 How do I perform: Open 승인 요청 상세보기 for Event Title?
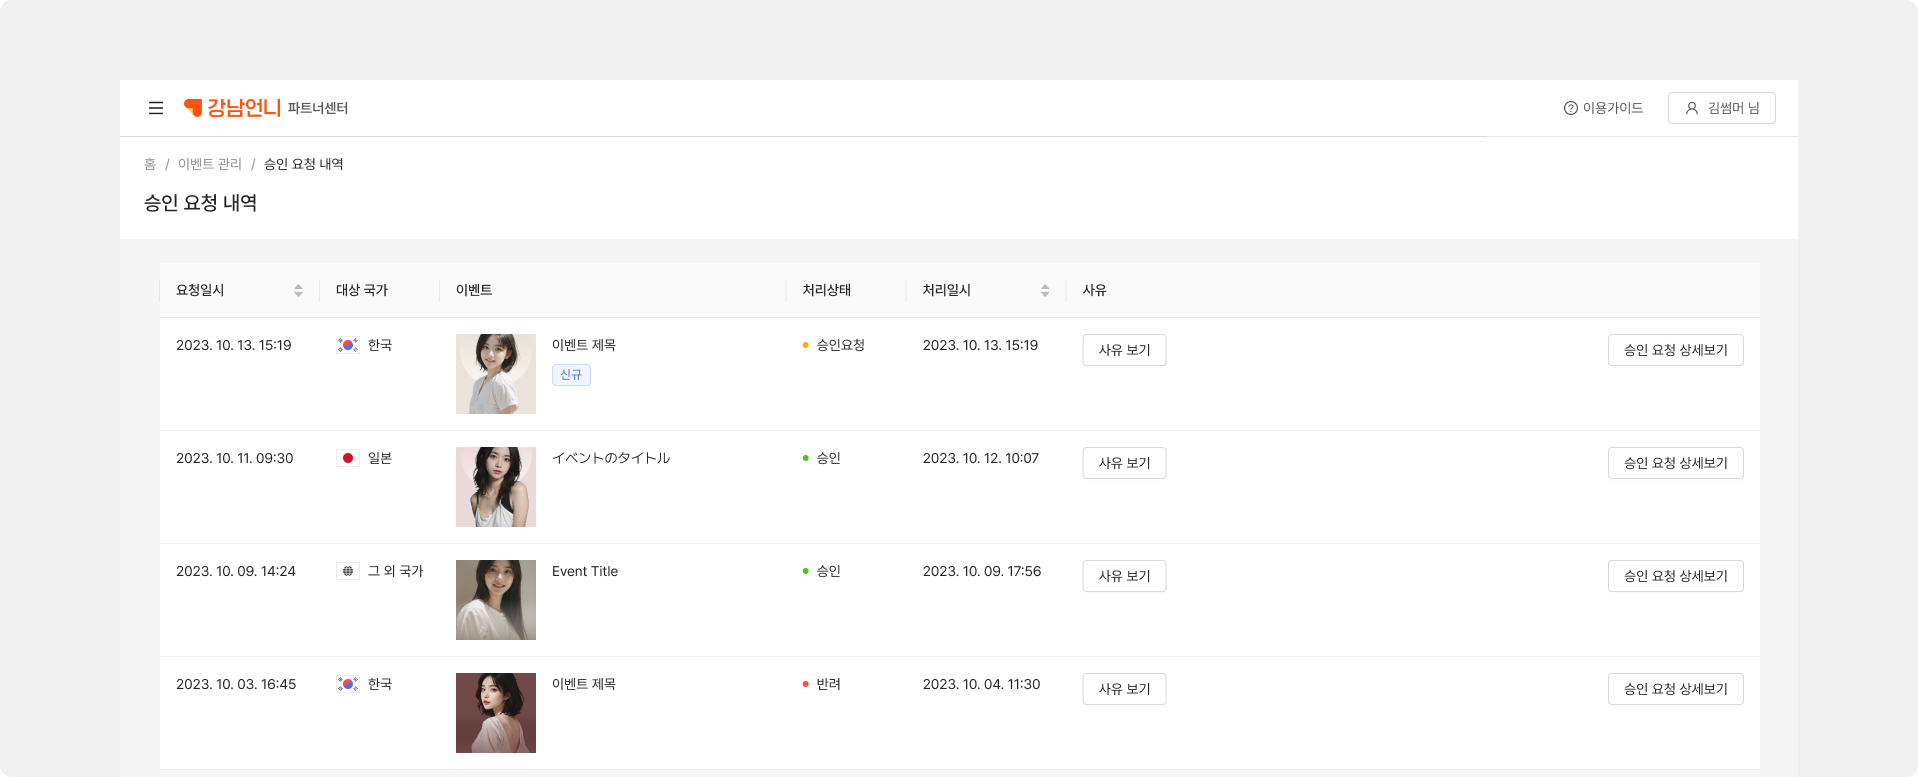click(x=1675, y=576)
